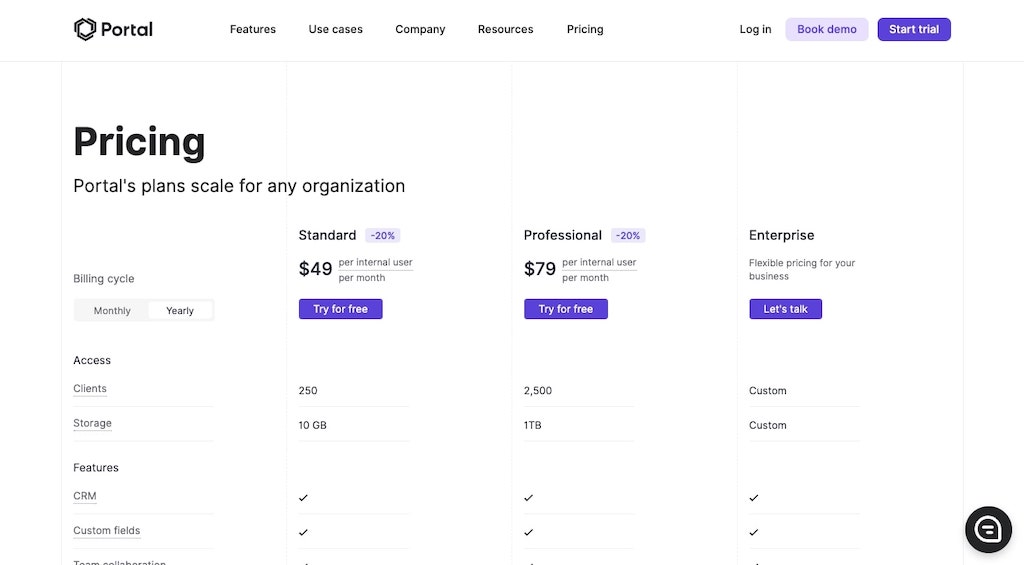Click Let's talk for Enterprise plan
This screenshot has height=565, width=1024.
(x=785, y=309)
